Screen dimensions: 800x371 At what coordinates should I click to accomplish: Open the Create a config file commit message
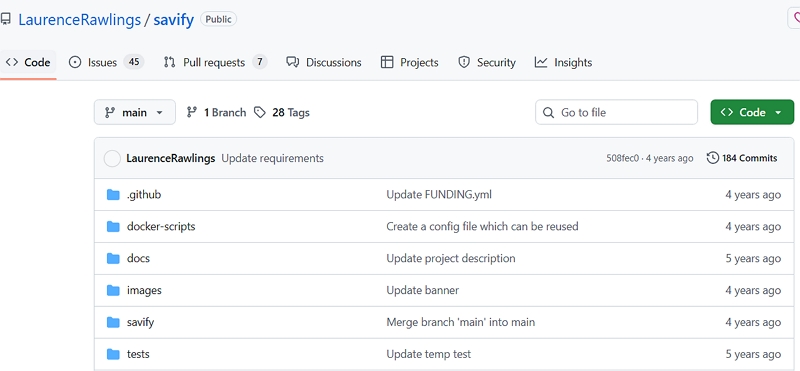point(482,226)
